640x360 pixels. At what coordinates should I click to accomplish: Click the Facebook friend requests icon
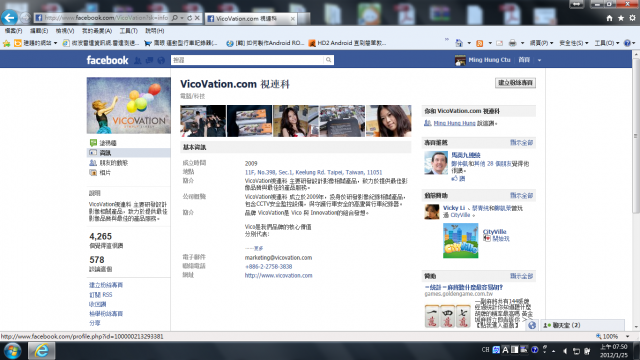(x=138, y=60)
